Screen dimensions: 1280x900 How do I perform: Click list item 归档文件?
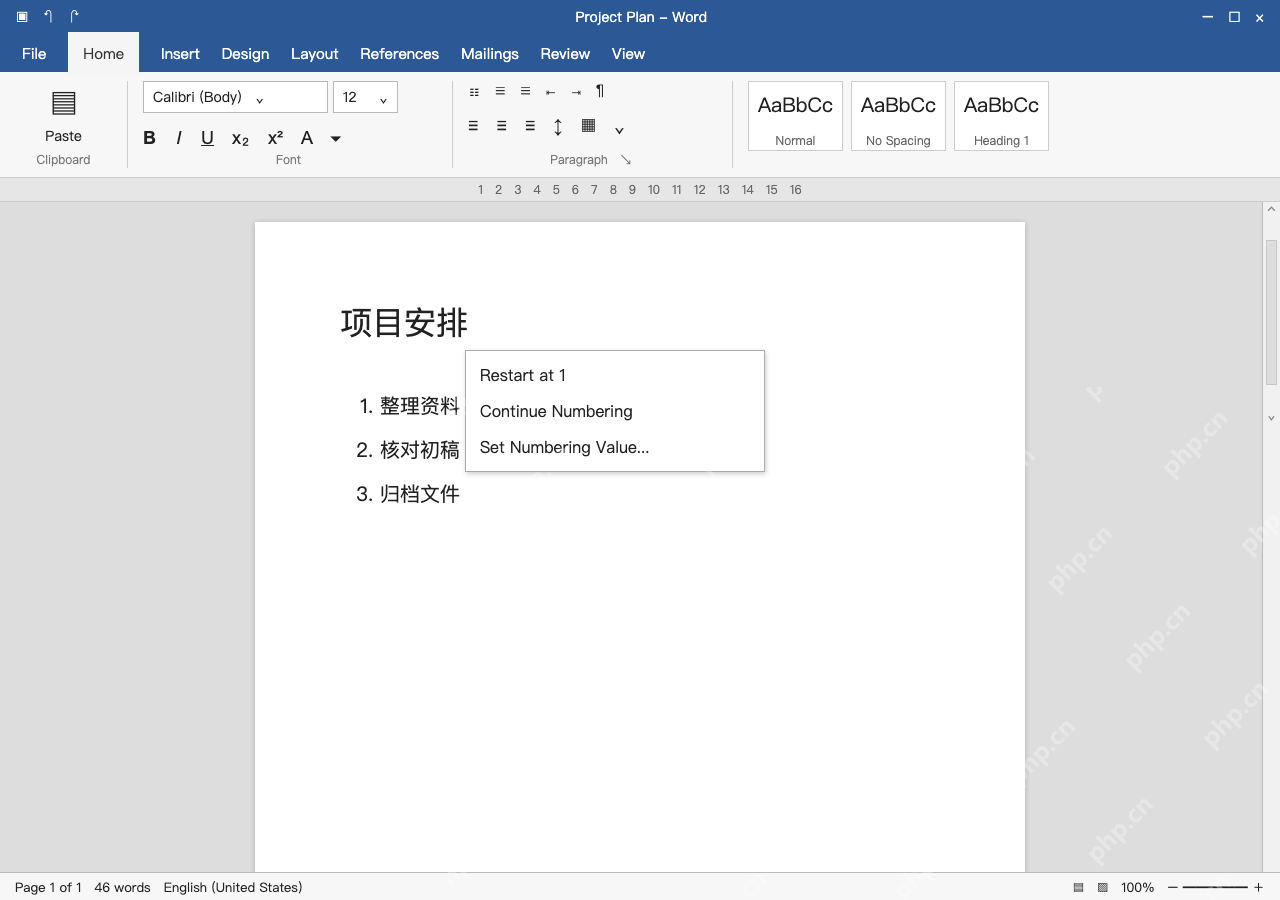click(x=420, y=494)
